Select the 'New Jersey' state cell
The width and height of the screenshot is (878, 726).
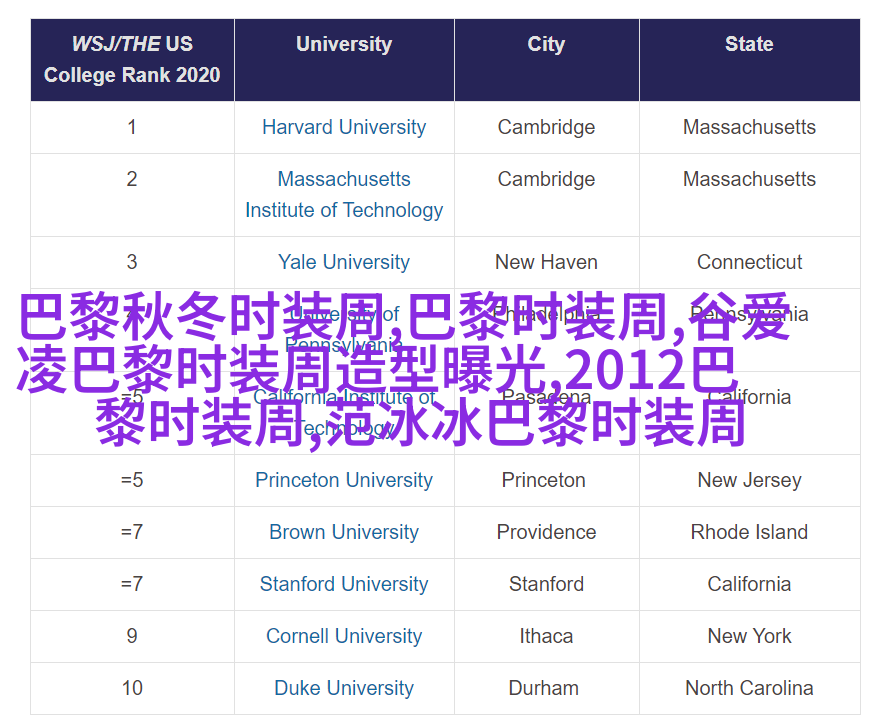click(x=749, y=480)
